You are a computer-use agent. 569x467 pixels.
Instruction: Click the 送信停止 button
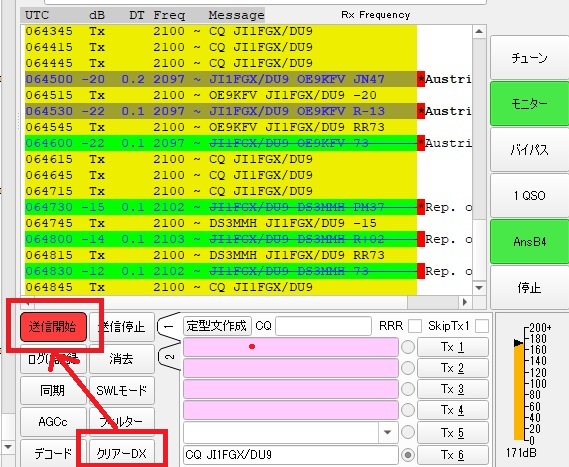122,327
